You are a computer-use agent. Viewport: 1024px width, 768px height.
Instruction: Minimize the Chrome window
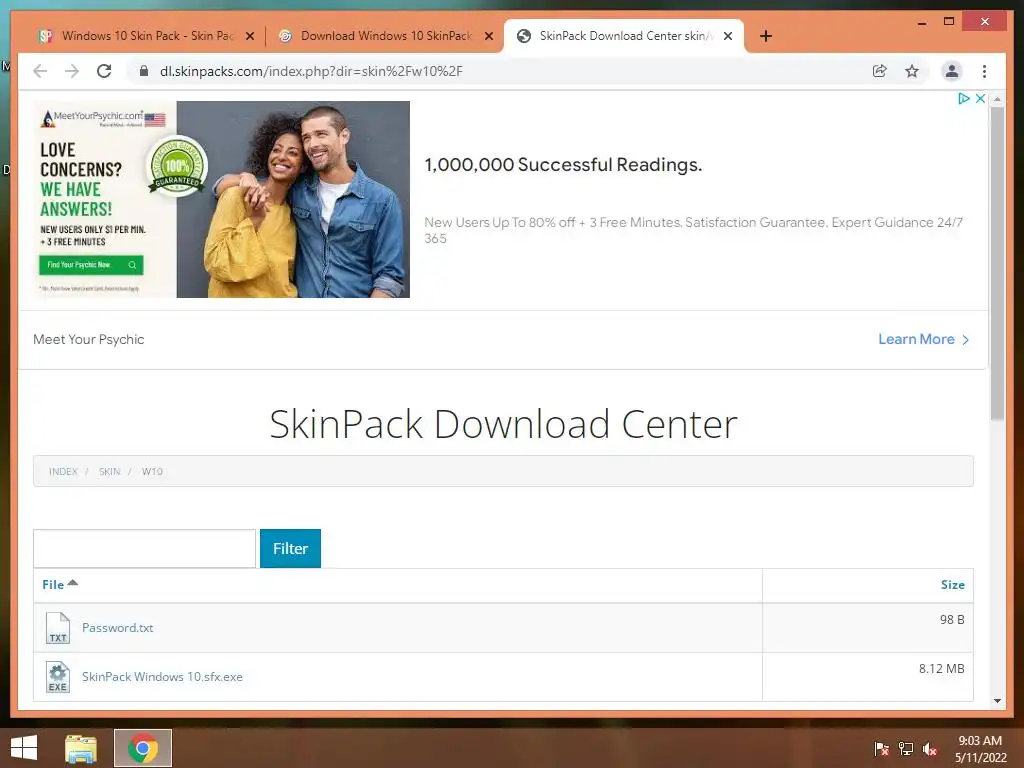[921, 22]
